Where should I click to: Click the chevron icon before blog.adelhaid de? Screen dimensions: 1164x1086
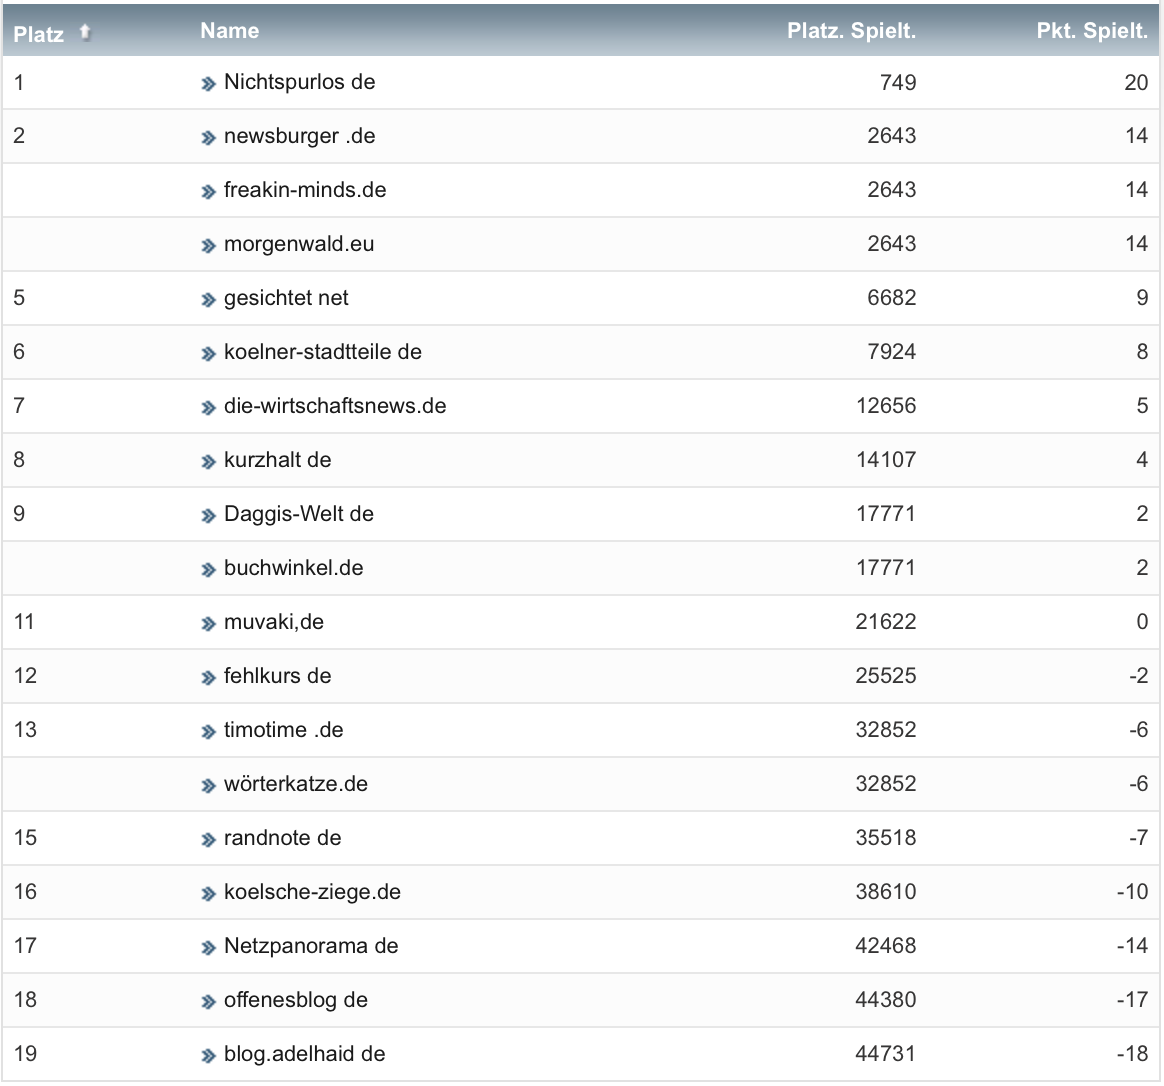(208, 1056)
